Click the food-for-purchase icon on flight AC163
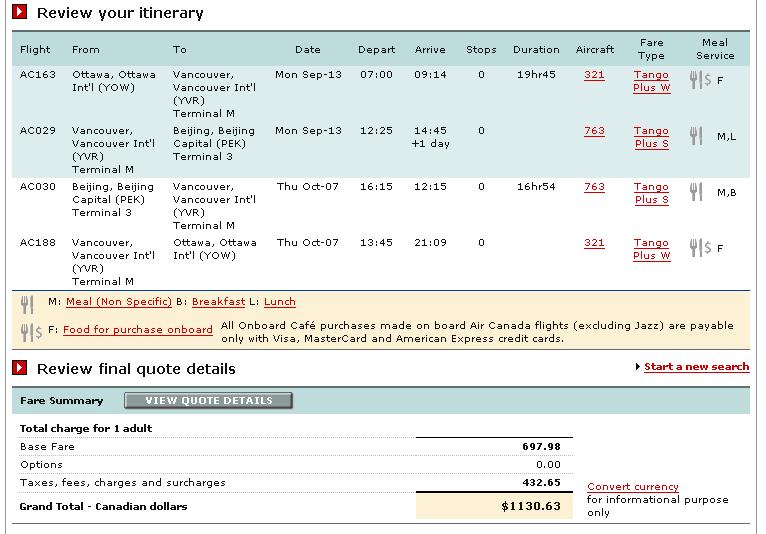 [700, 80]
